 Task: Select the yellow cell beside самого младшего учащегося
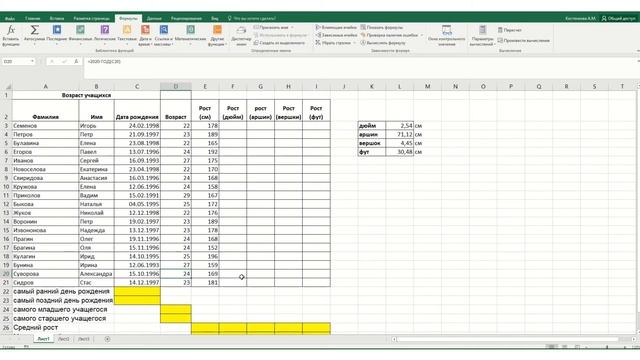coord(176,309)
